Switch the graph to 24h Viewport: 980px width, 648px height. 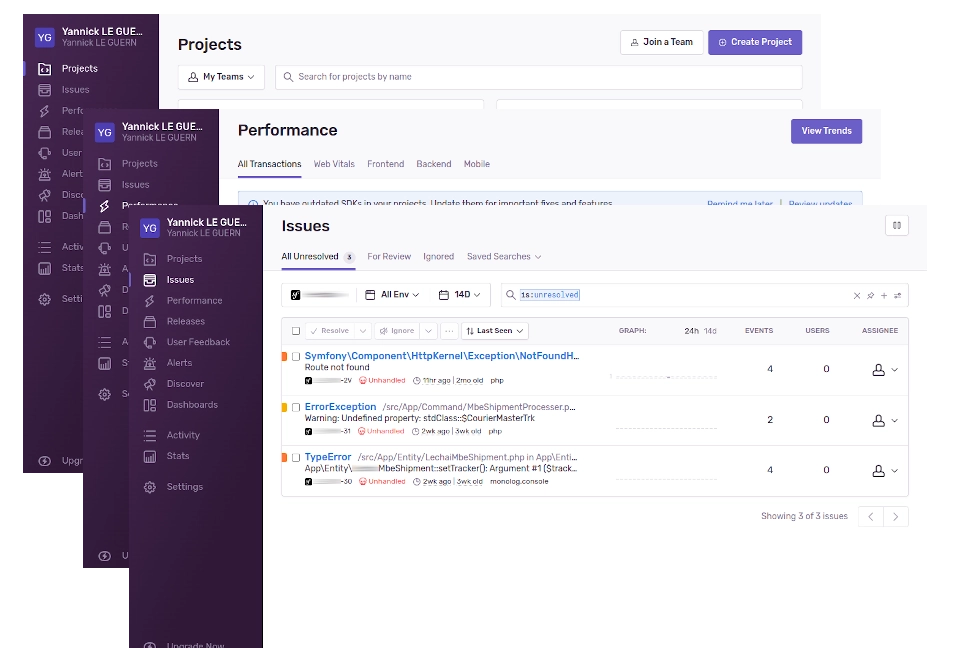[691, 331]
